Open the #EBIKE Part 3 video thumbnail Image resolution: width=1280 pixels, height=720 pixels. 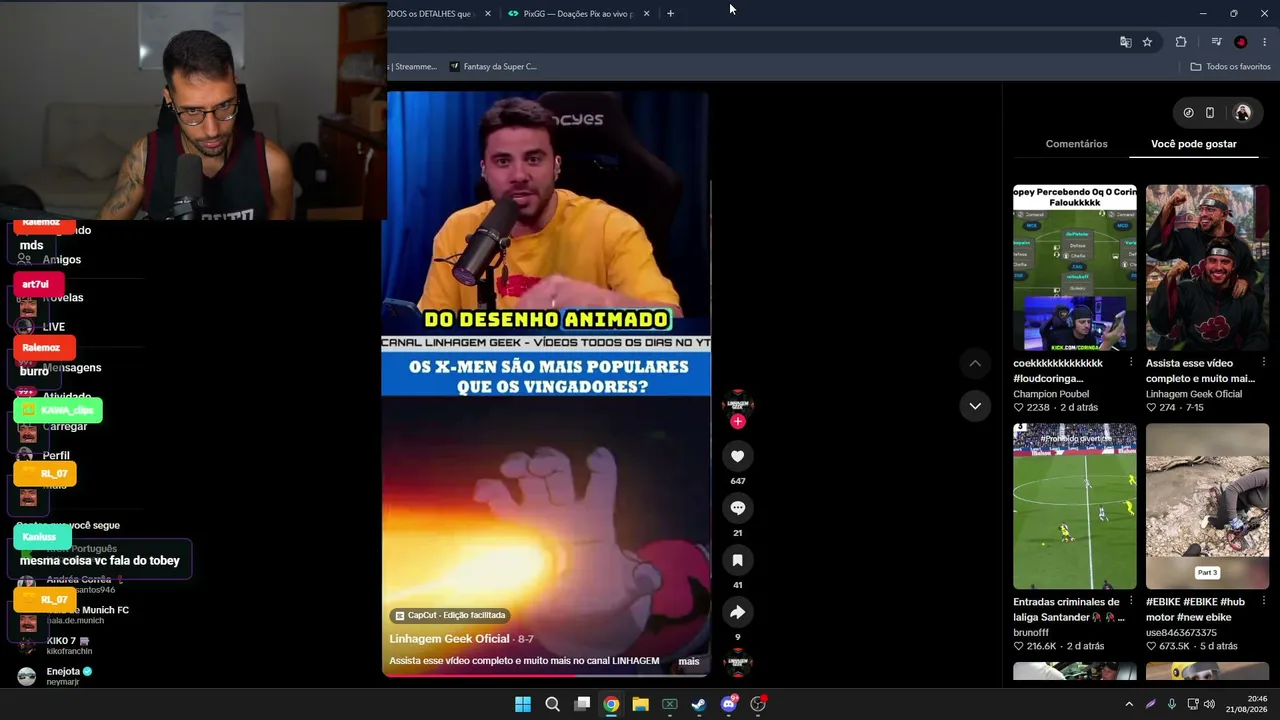click(x=1207, y=506)
